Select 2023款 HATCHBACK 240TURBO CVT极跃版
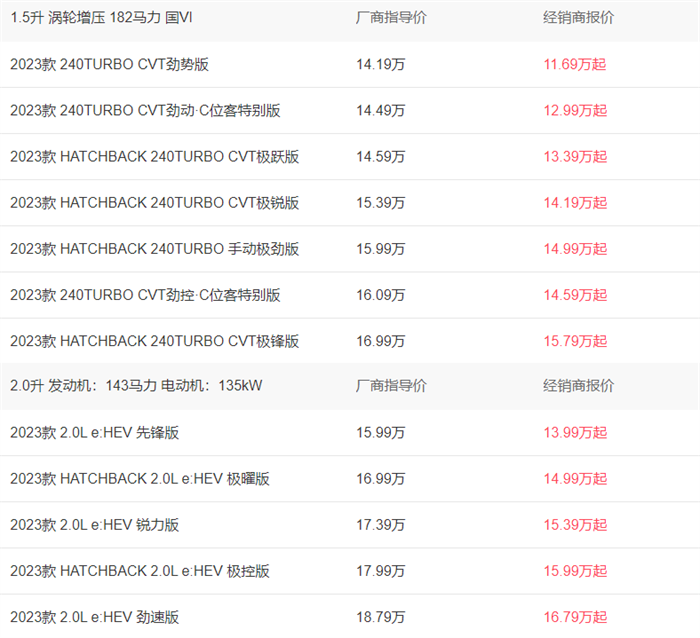 click(154, 157)
